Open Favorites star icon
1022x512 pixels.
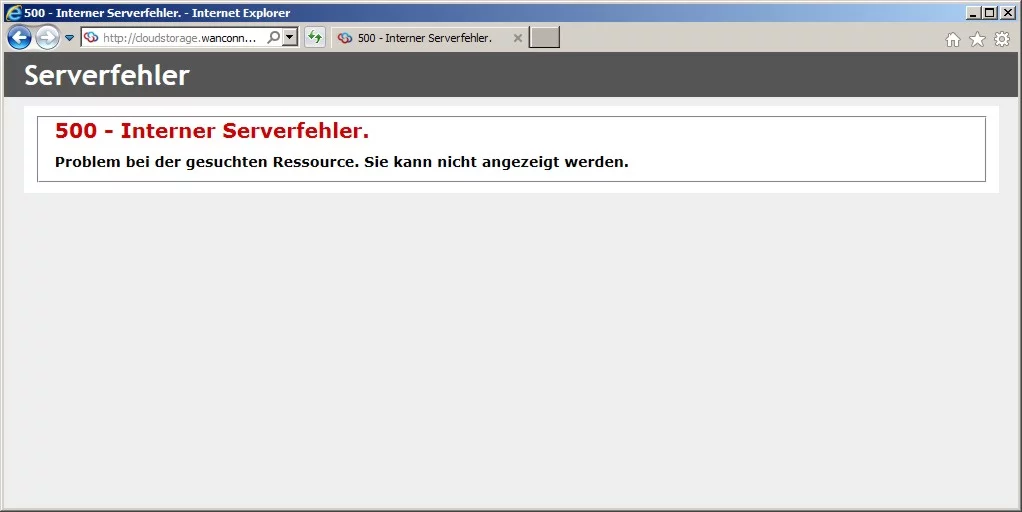[978, 40]
